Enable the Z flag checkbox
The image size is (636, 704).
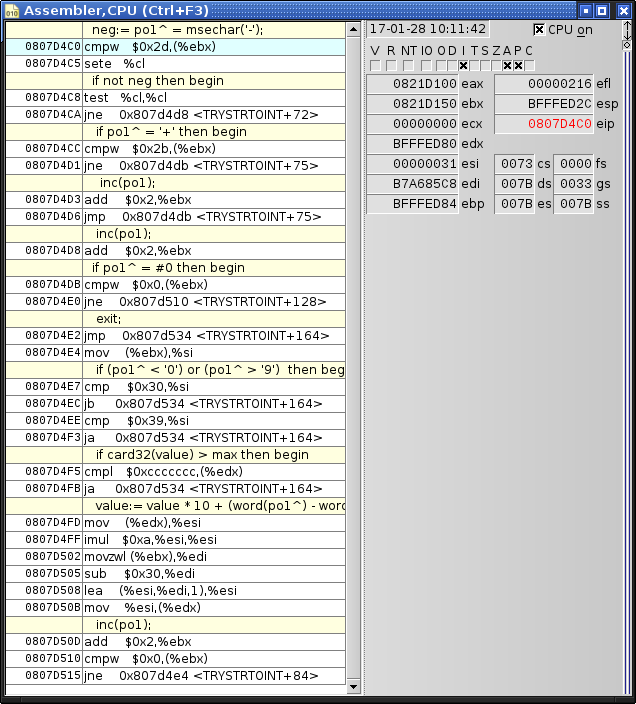tap(496, 66)
